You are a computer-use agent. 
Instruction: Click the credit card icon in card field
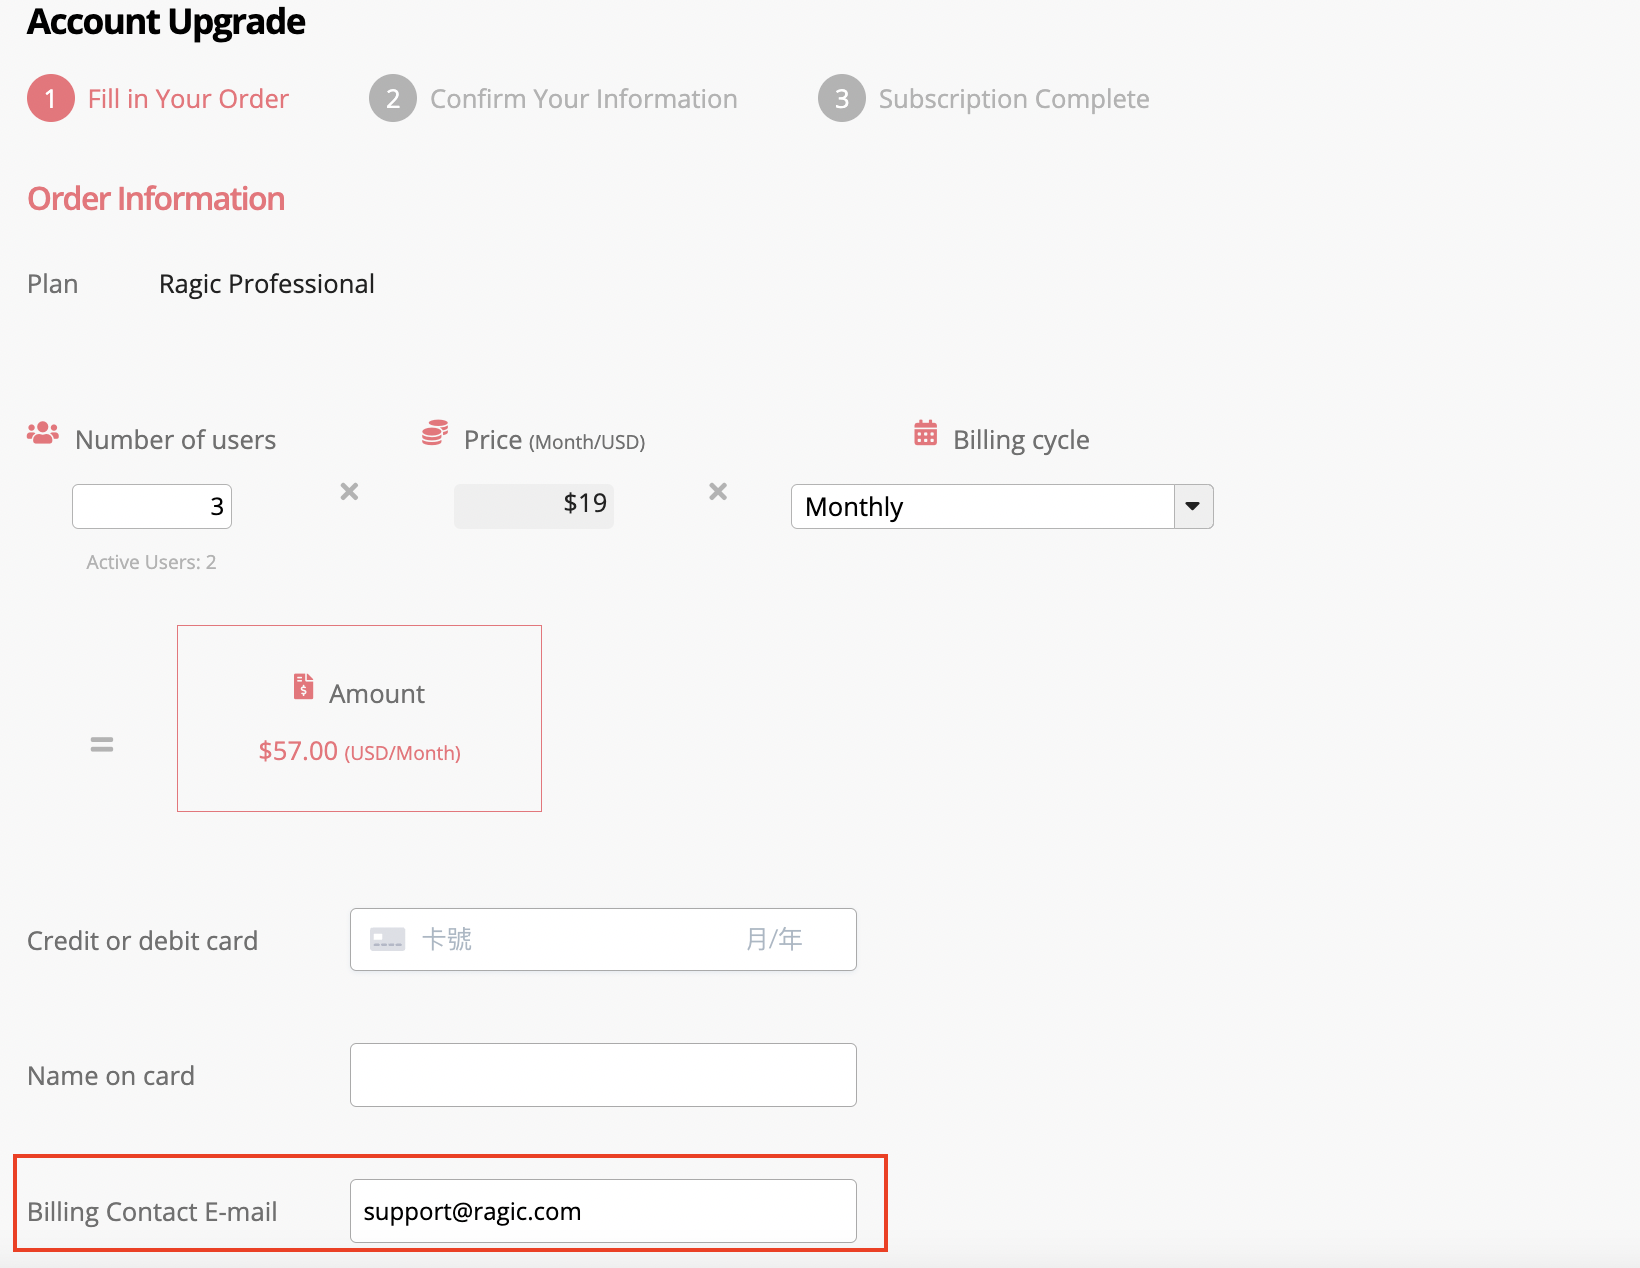coord(387,939)
